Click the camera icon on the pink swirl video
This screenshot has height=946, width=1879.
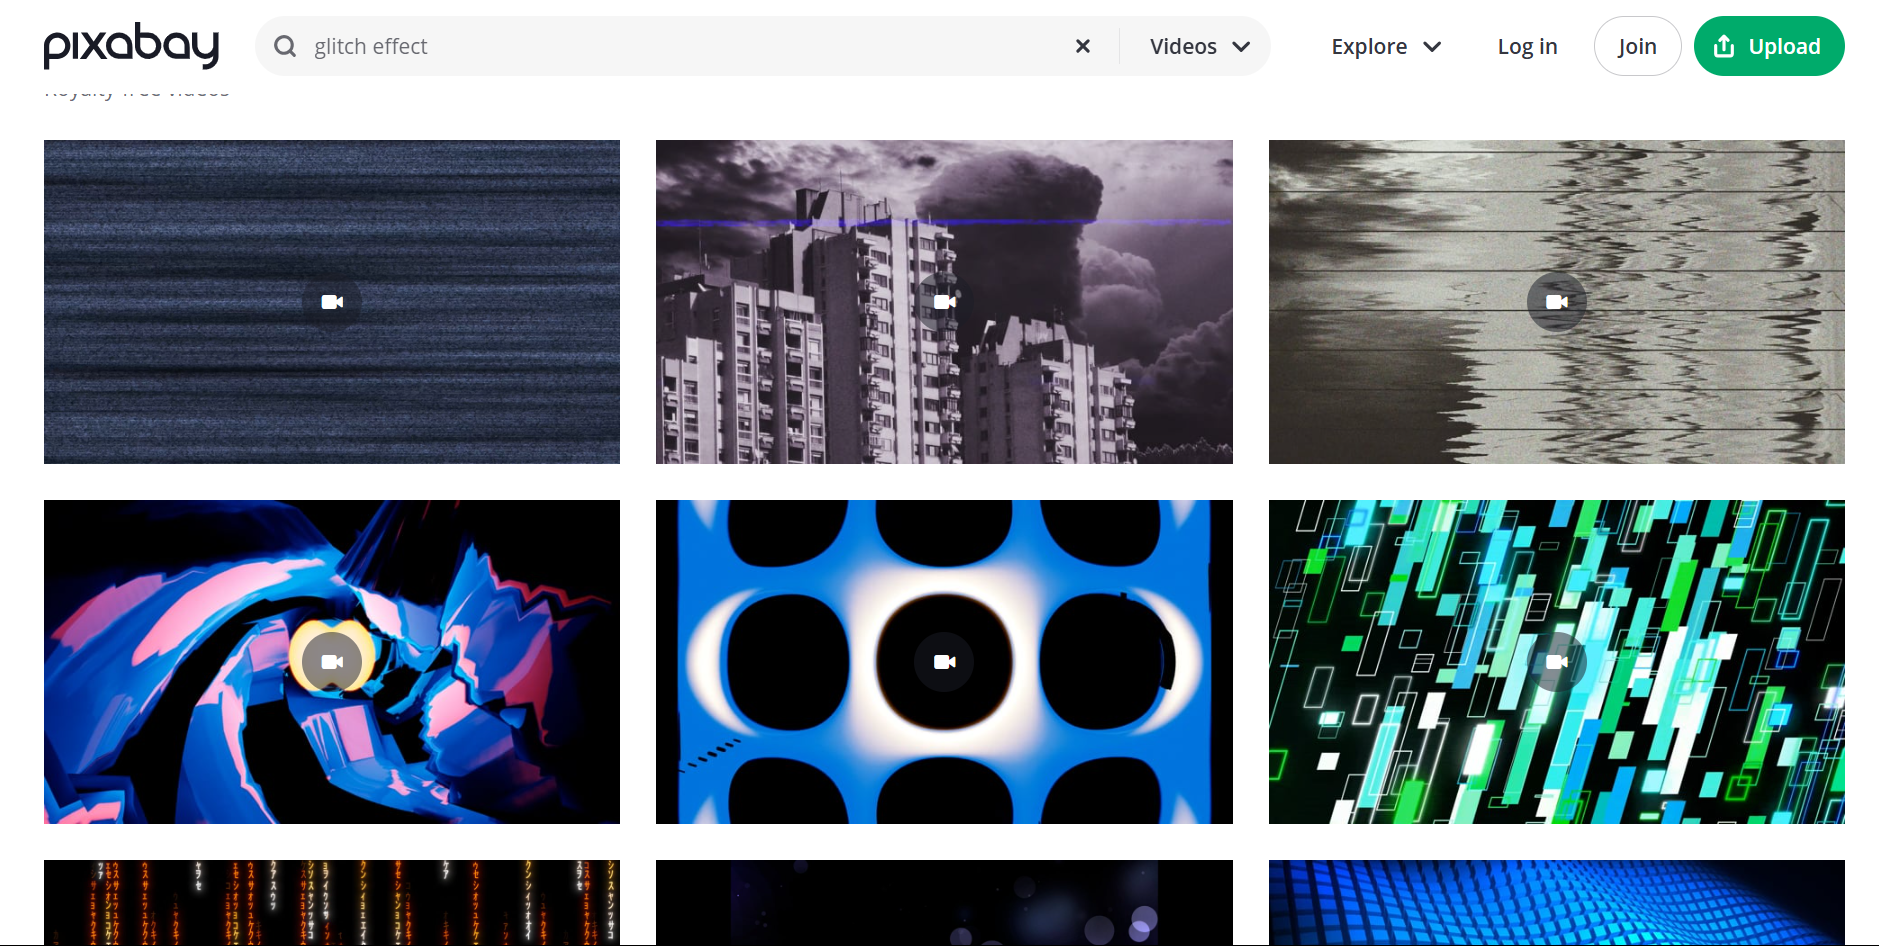[x=331, y=661]
